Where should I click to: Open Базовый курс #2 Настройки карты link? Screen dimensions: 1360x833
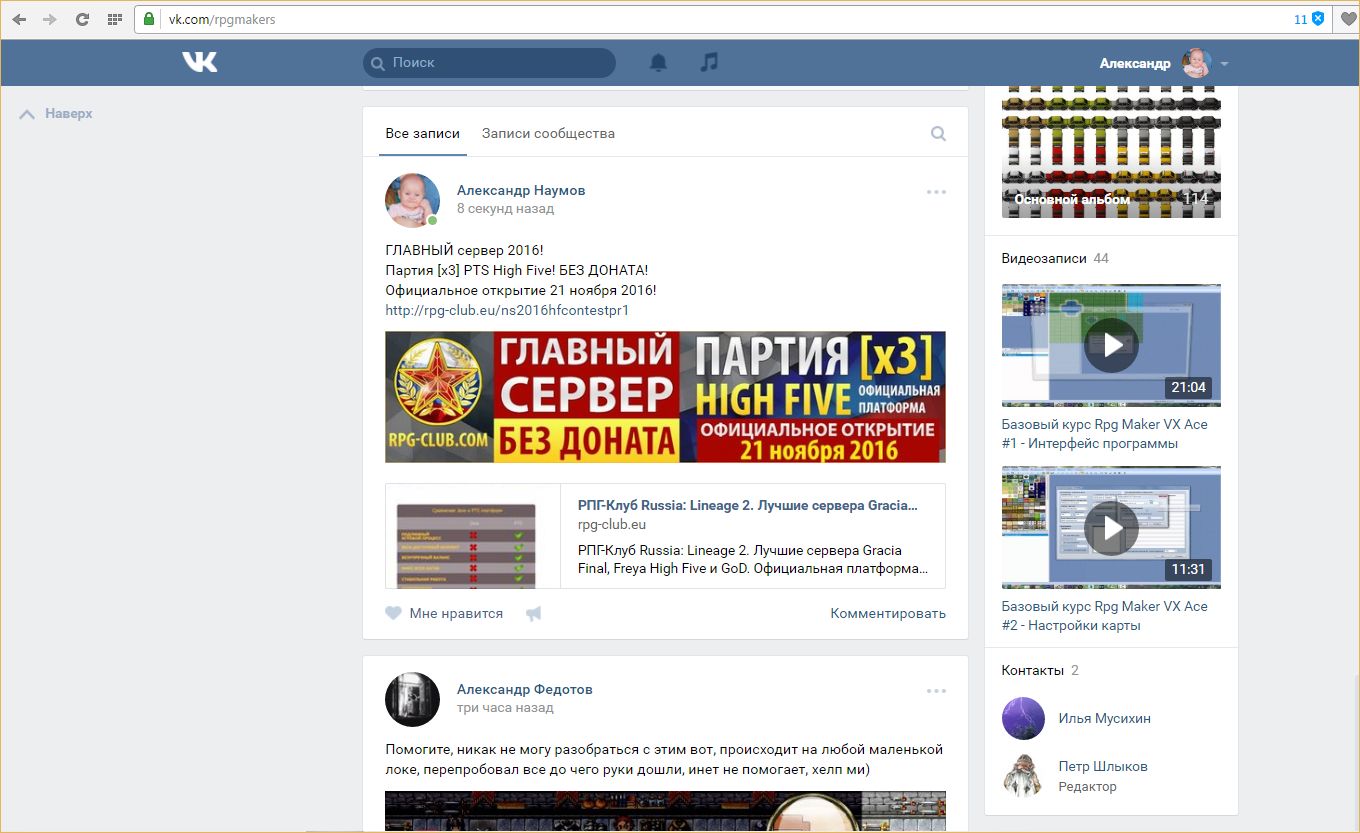(x=1105, y=616)
